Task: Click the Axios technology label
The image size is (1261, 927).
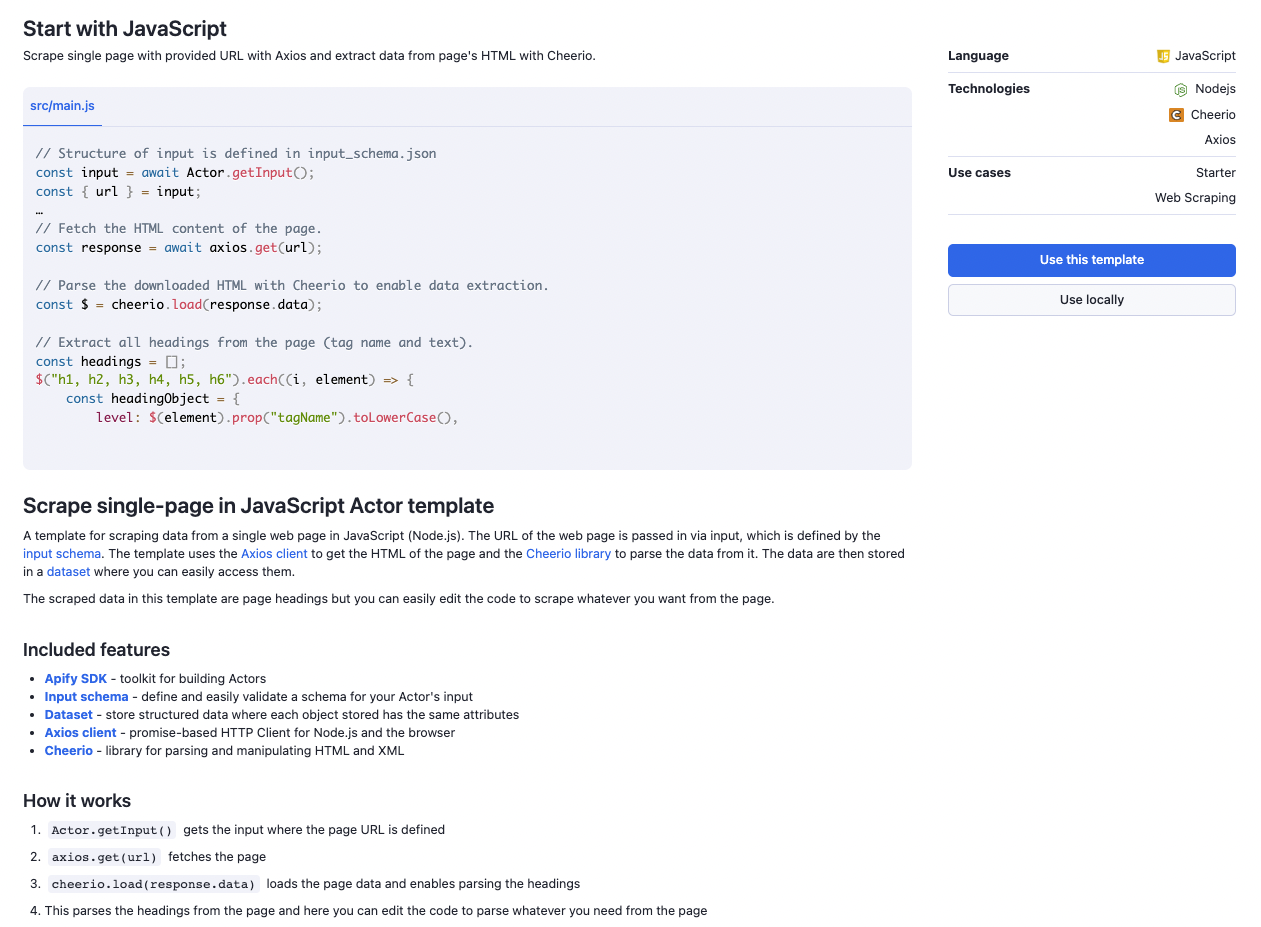Action: 1220,139
